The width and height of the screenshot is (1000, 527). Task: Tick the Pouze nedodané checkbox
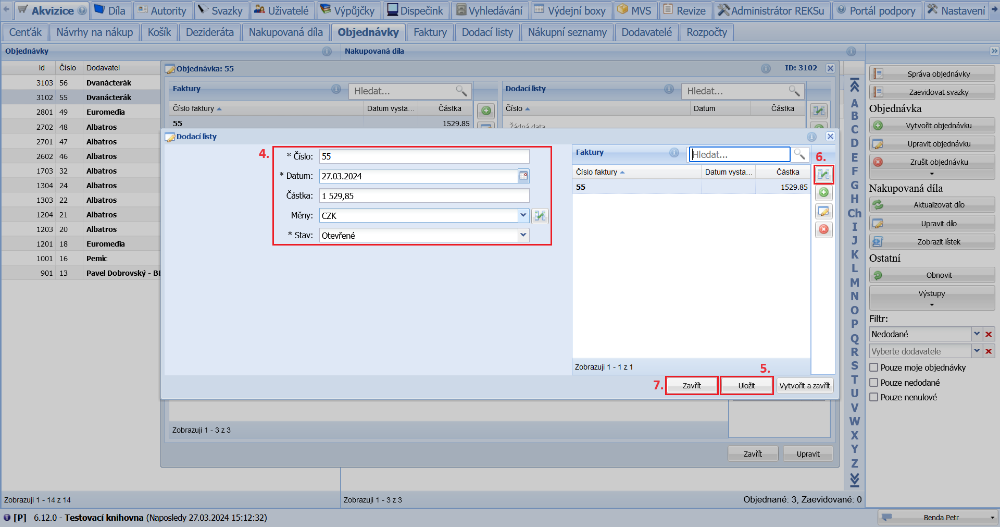coord(875,383)
